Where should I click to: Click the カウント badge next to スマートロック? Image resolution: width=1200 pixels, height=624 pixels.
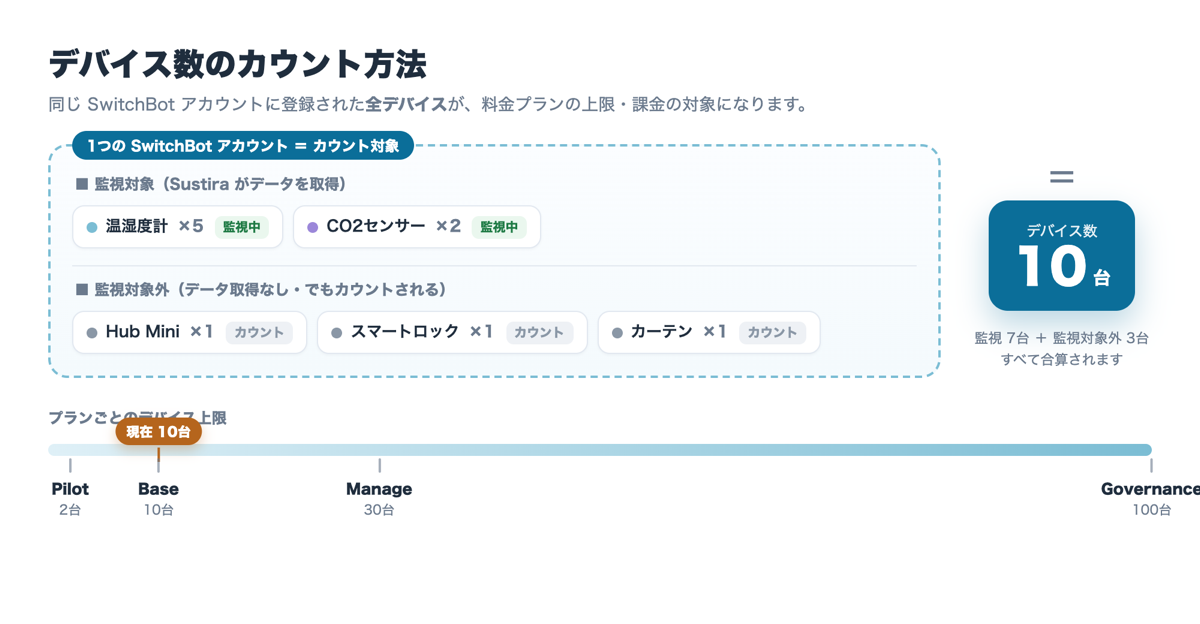539,332
